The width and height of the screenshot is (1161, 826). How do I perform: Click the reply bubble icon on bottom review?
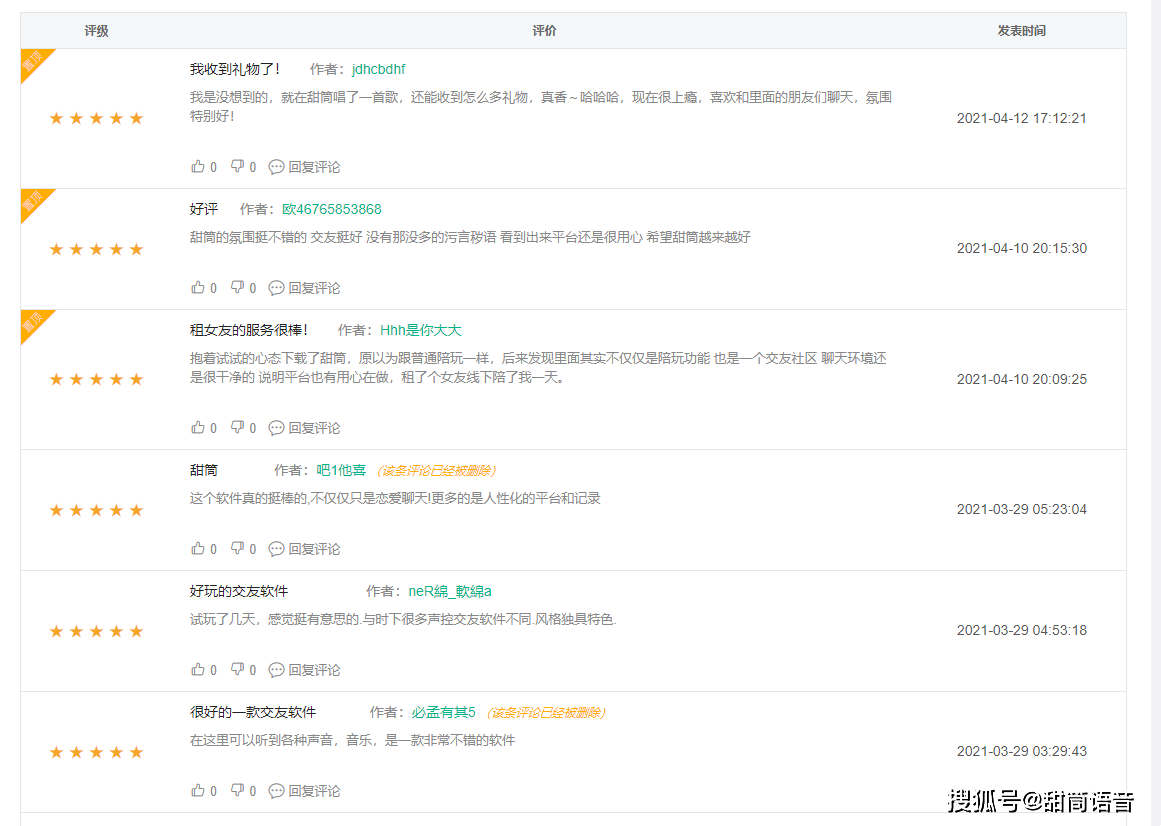coord(276,790)
